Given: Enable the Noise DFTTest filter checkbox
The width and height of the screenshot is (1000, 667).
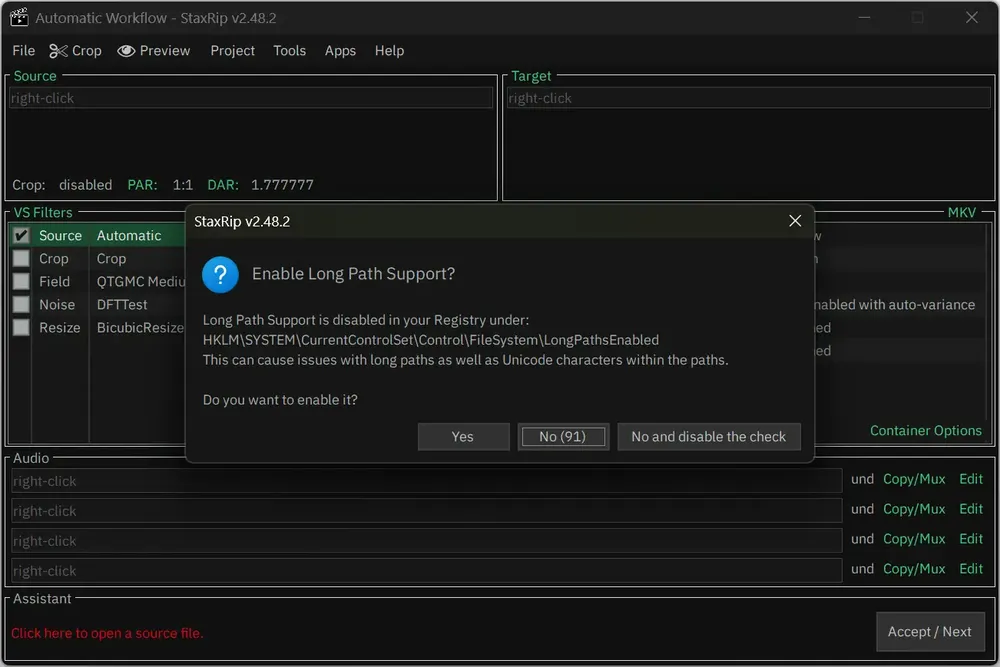Looking at the screenshot, I should (21, 304).
